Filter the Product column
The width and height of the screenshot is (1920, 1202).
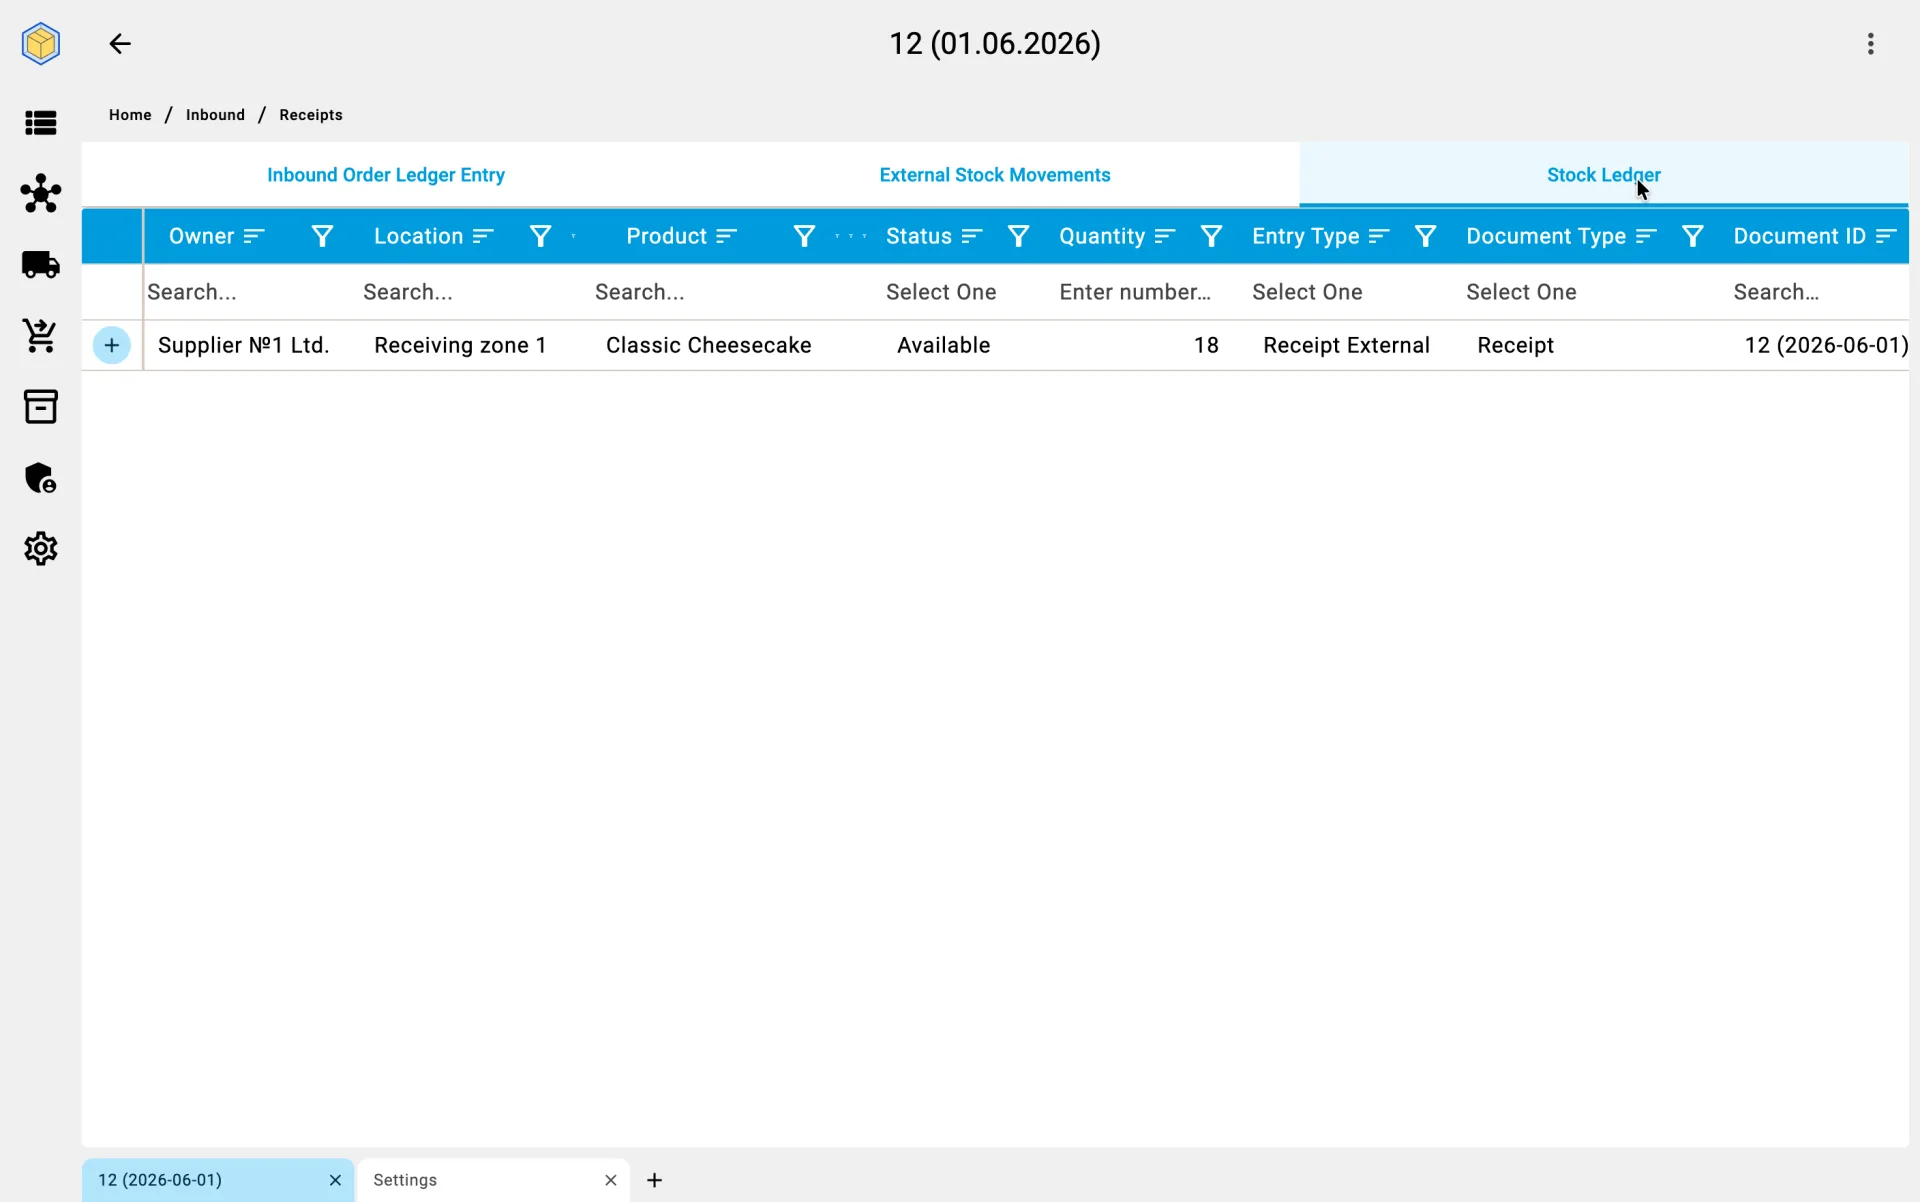pyautogui.click(x=804, y=237)
